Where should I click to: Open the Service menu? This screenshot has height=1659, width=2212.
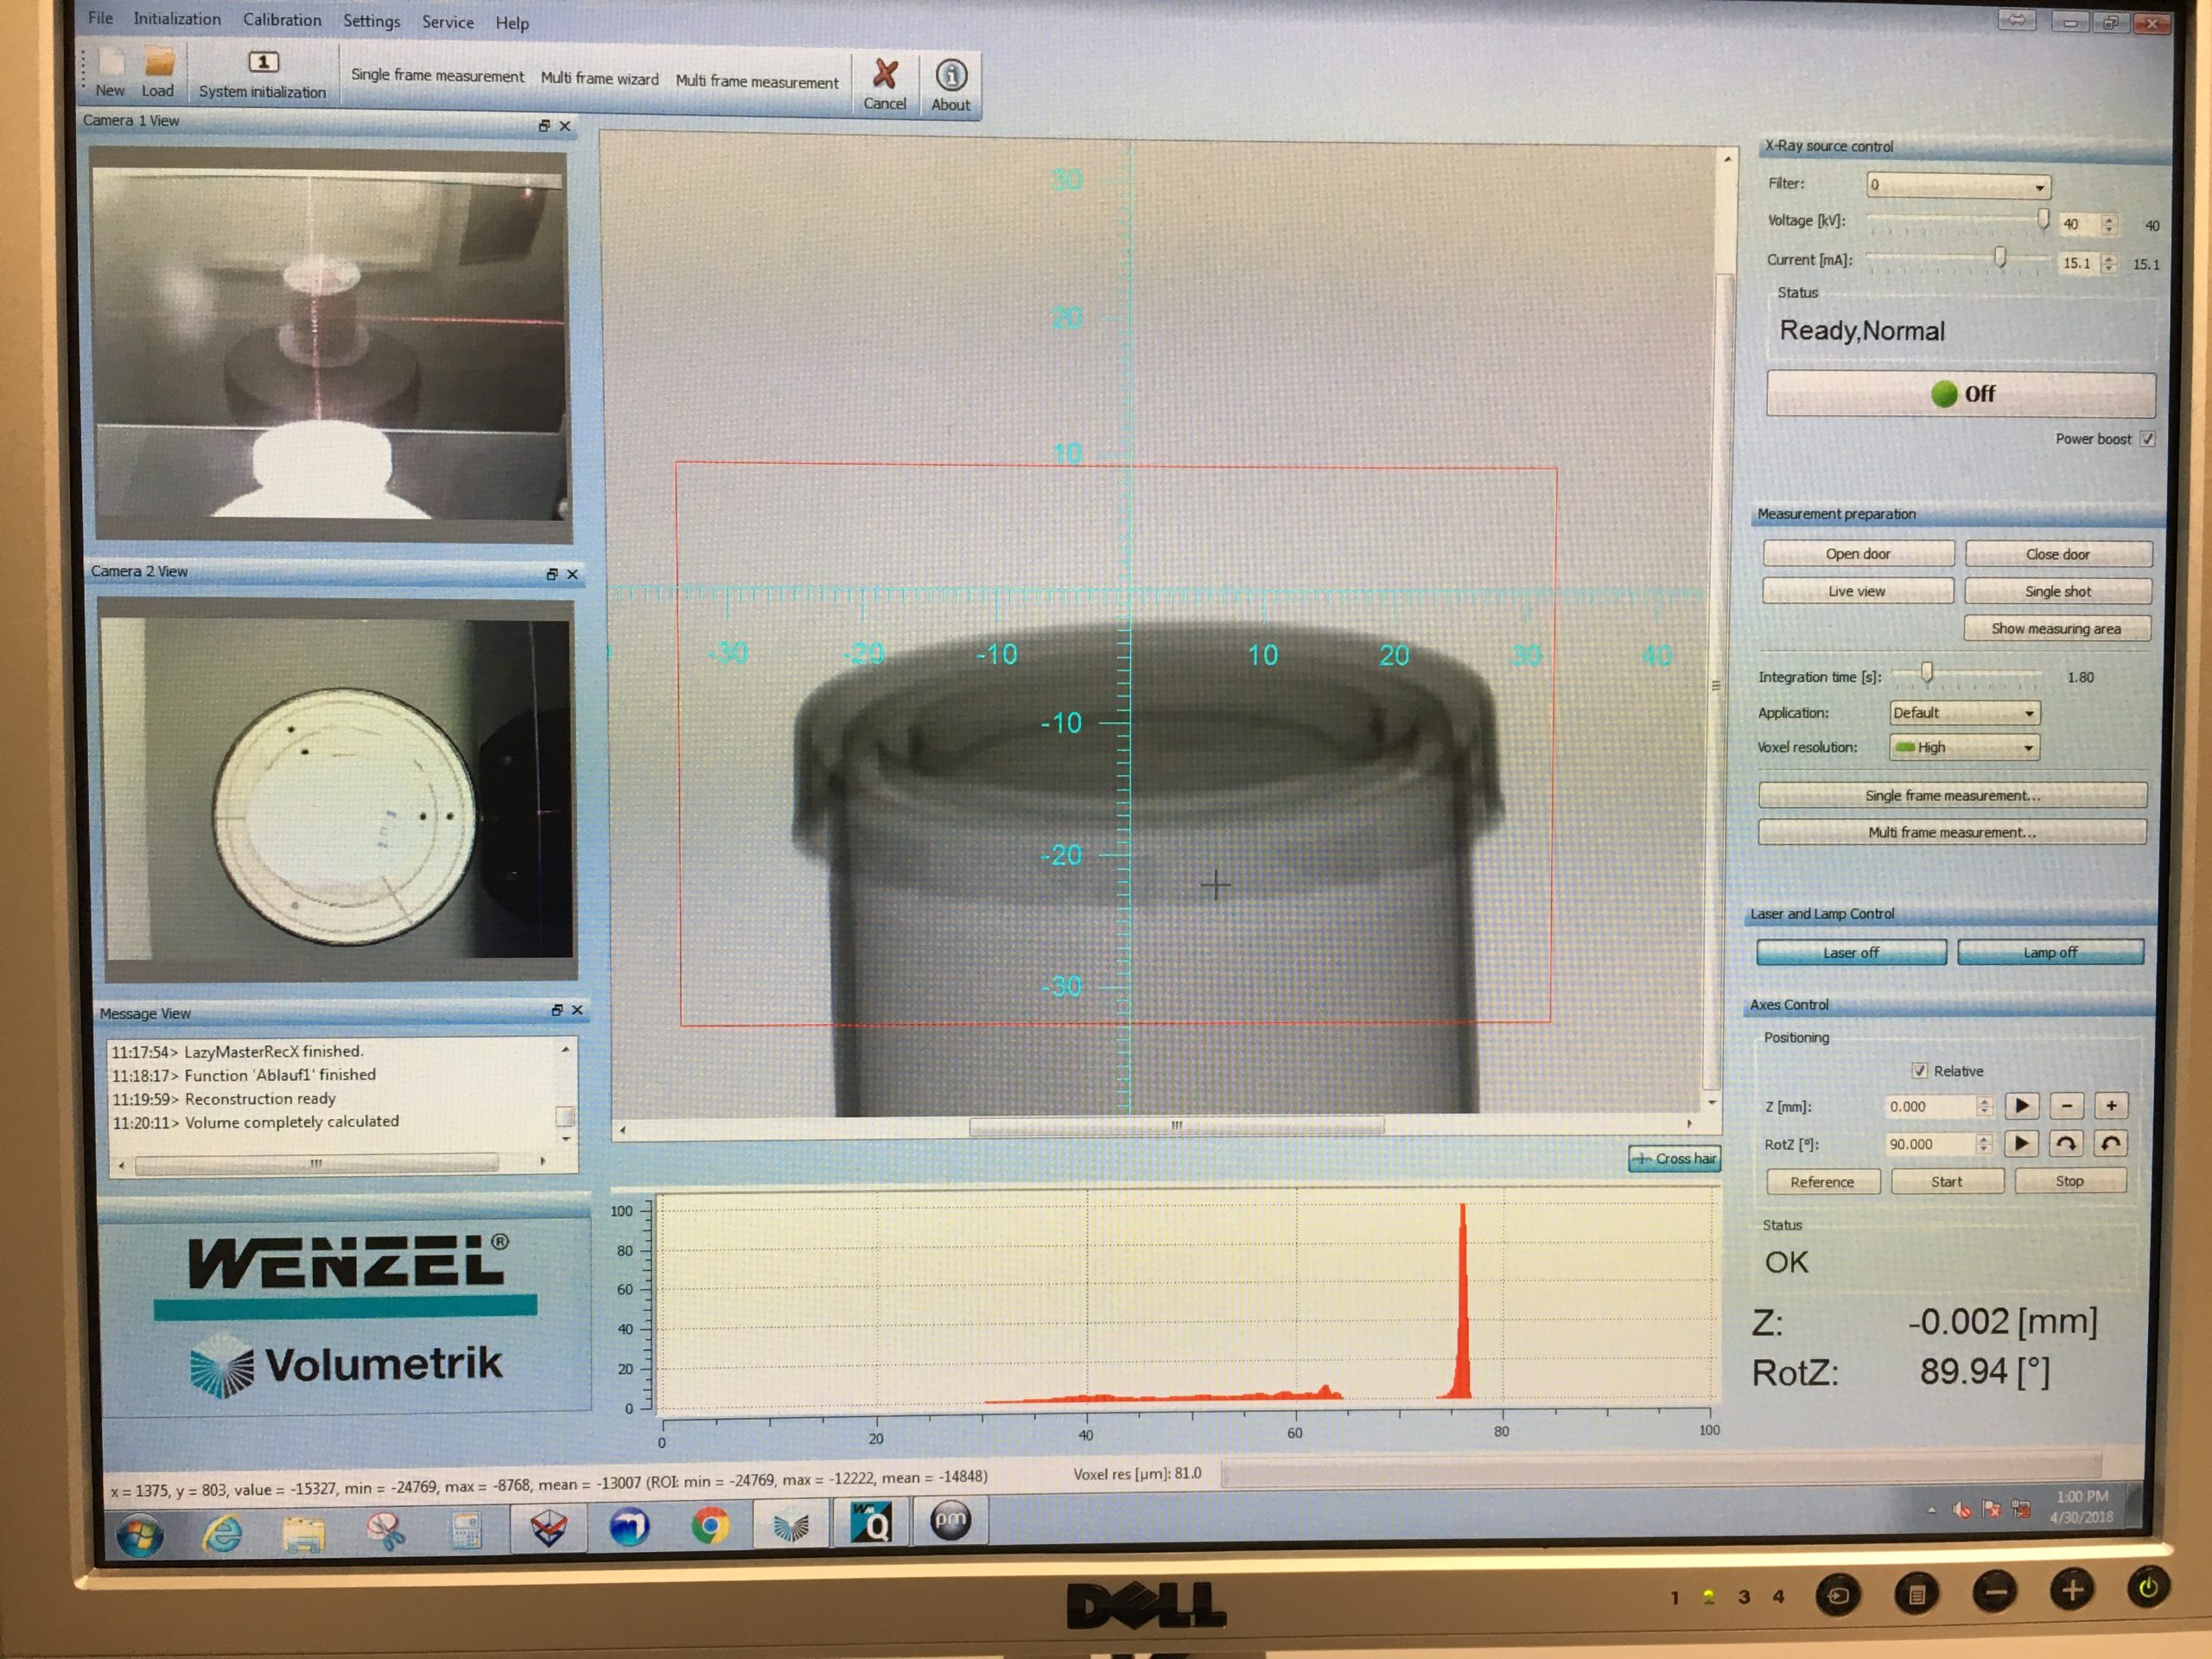[x=447, y=22]
